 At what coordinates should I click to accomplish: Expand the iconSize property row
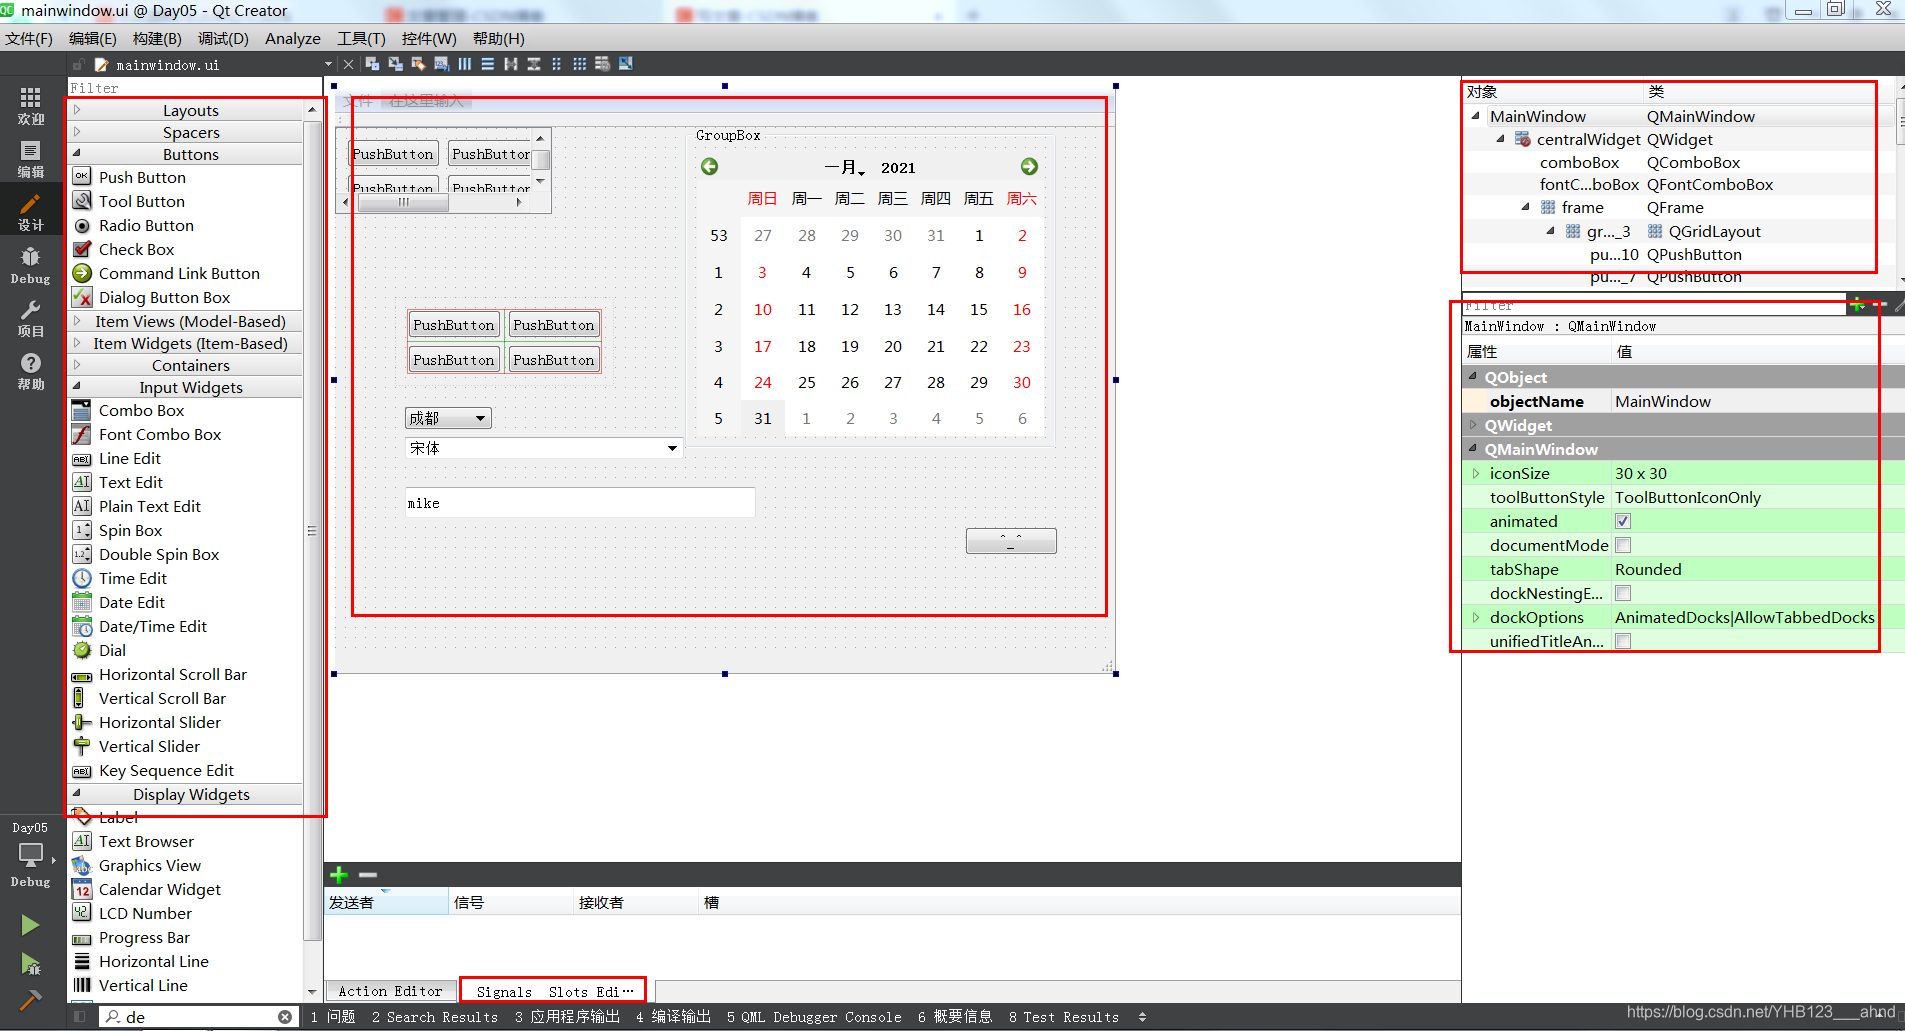pyautogui.click(x=1476, y=473)
